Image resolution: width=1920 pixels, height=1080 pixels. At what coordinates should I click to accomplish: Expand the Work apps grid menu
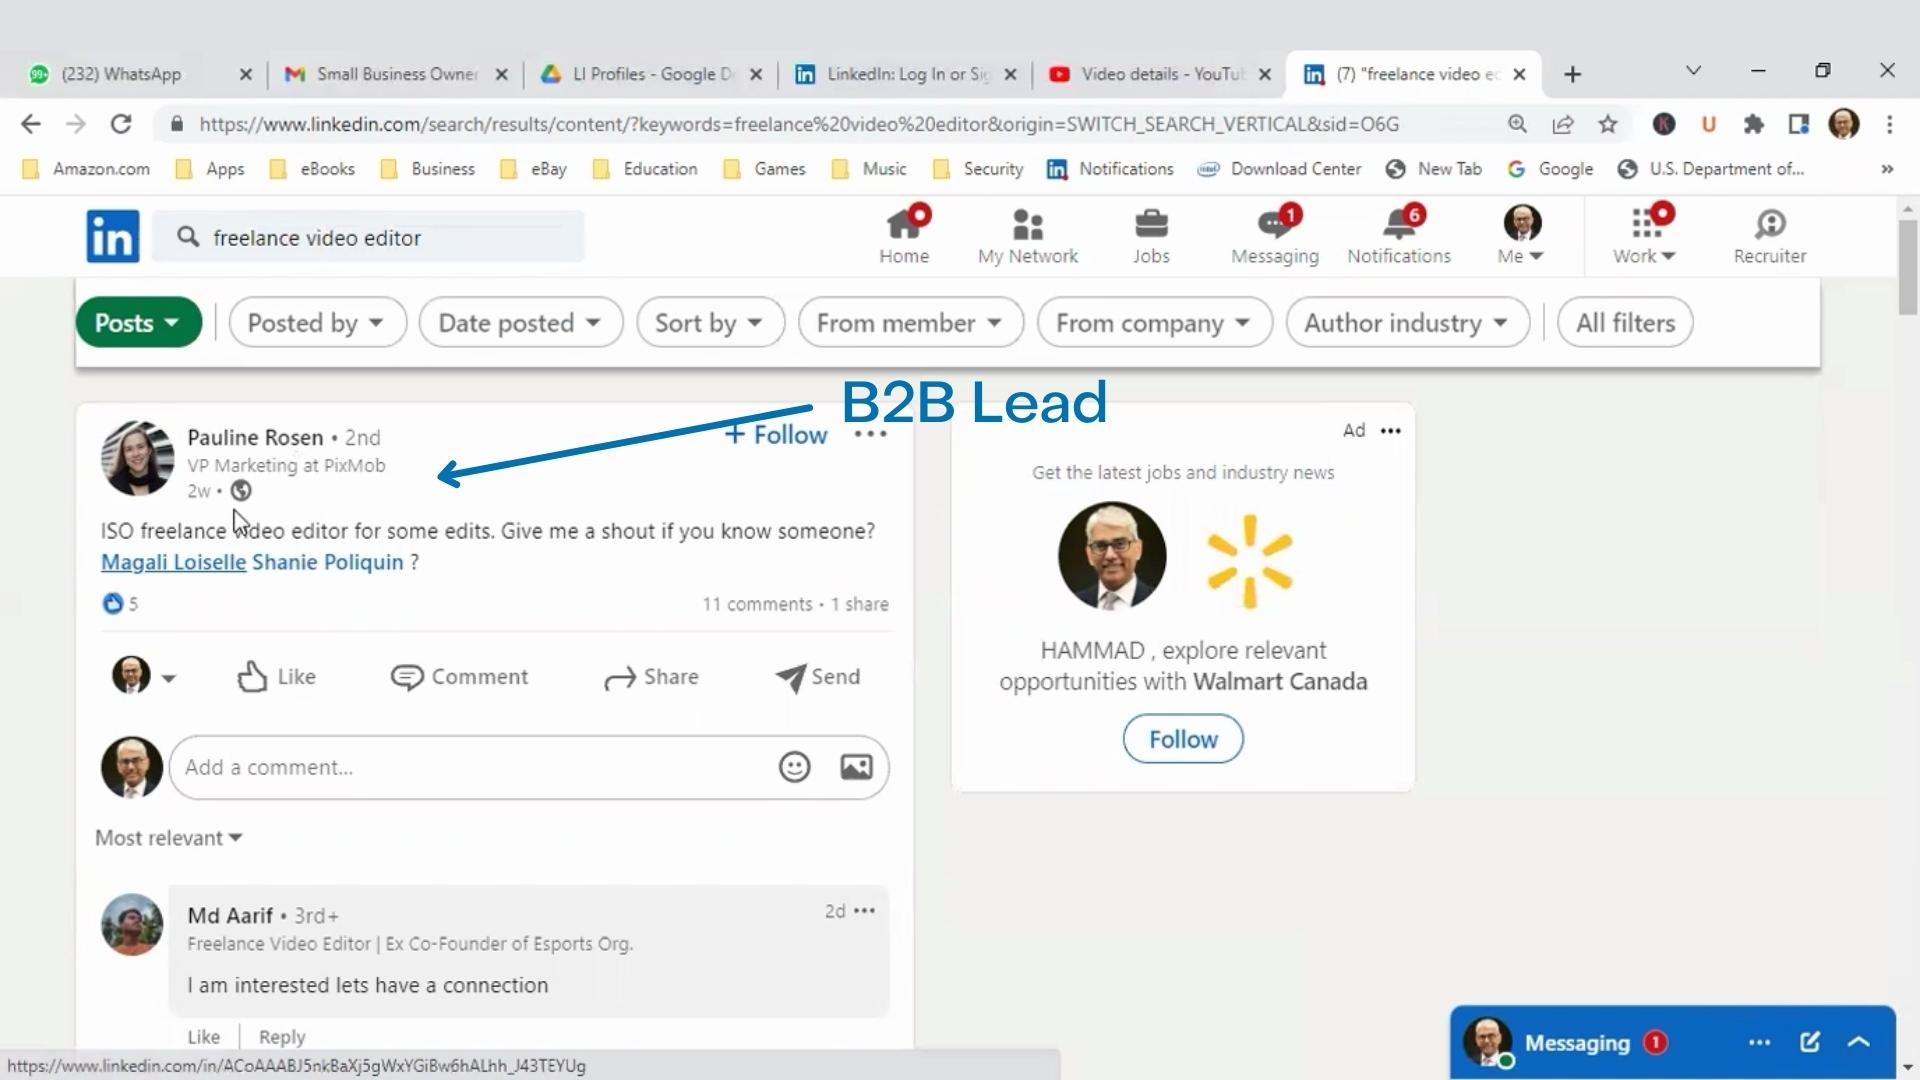1644,236
